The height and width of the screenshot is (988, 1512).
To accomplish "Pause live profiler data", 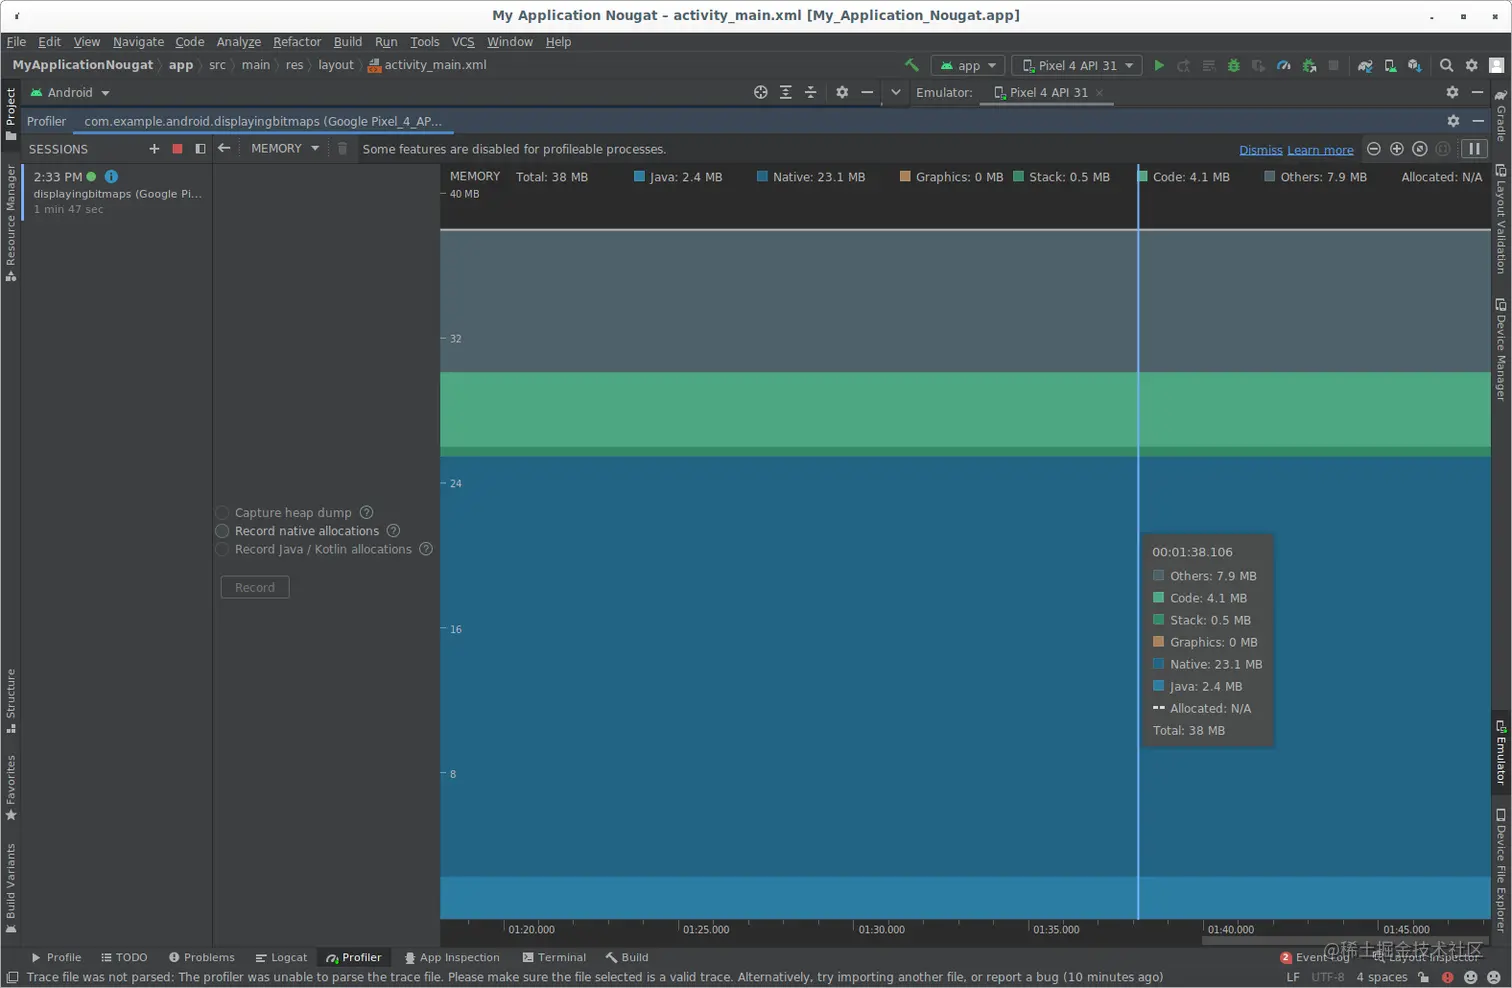I will [x=1474, y=149].
